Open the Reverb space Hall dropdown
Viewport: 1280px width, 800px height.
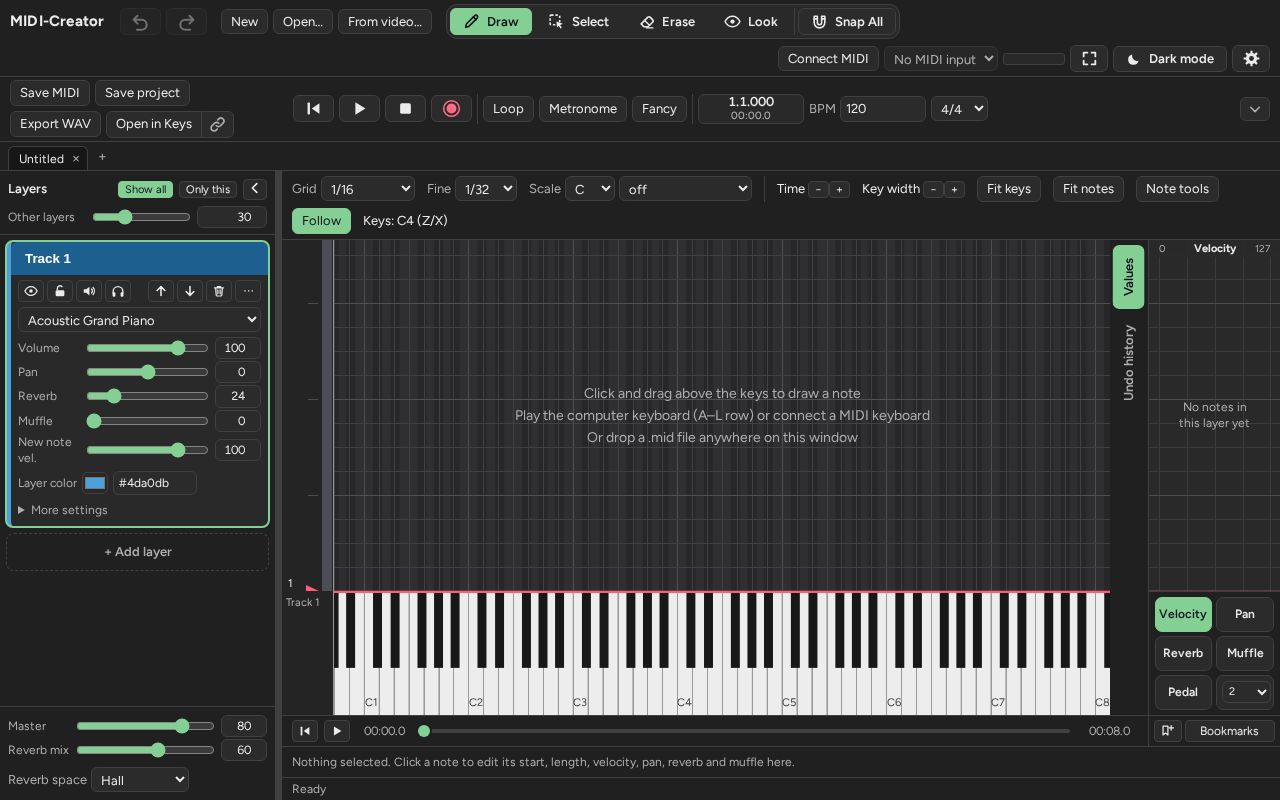pyautogui.click(x=140, y=780)
